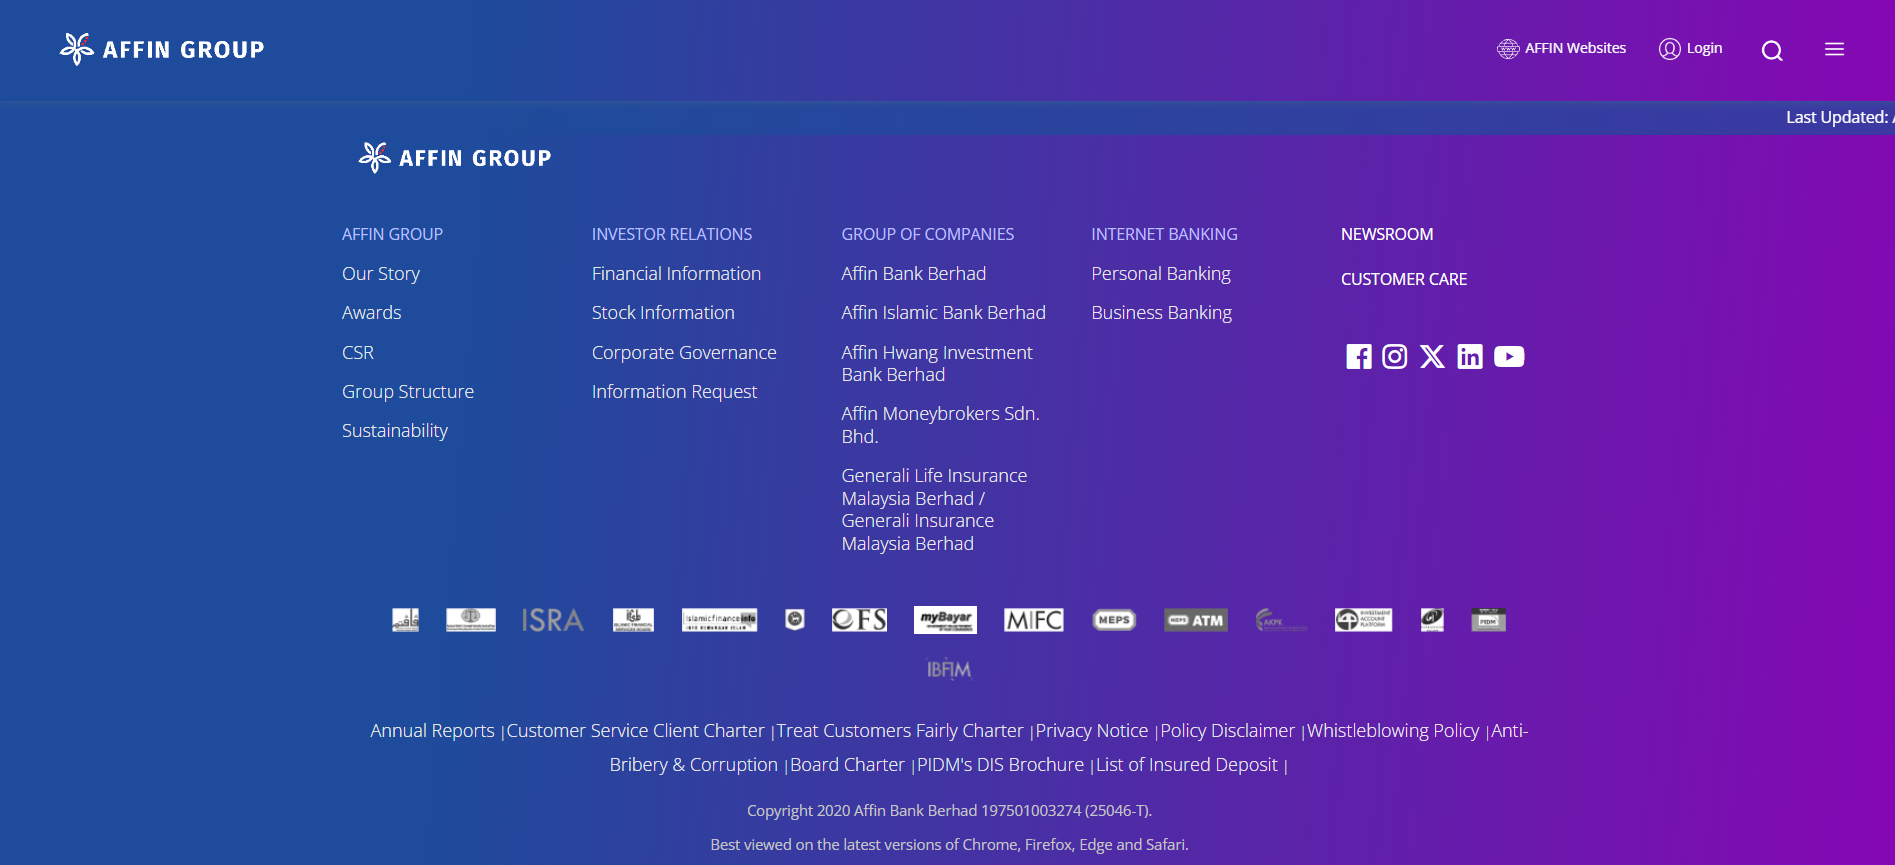The width and height of the screenshot is (1895, 865).
Task: View the Privacy Notice
Action: tap(1092, 731)
